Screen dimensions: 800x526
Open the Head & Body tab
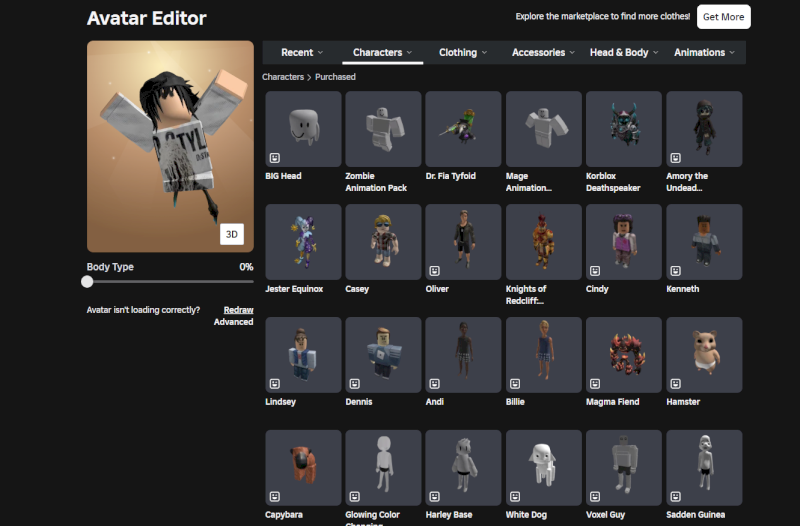tap(624, 52)
